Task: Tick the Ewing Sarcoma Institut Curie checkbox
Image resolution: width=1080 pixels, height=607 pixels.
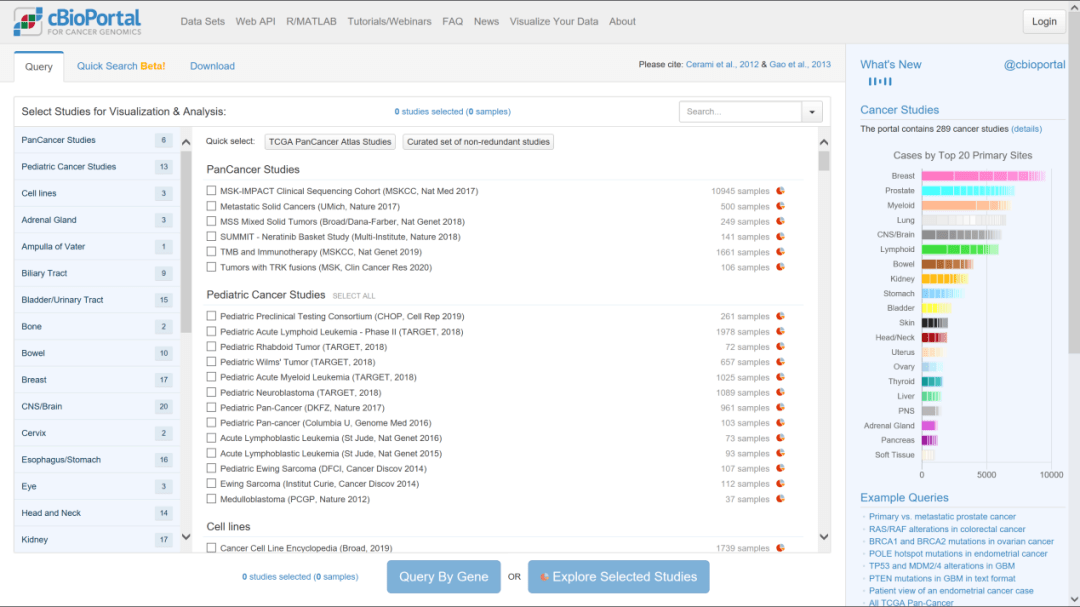Action: 211,484
